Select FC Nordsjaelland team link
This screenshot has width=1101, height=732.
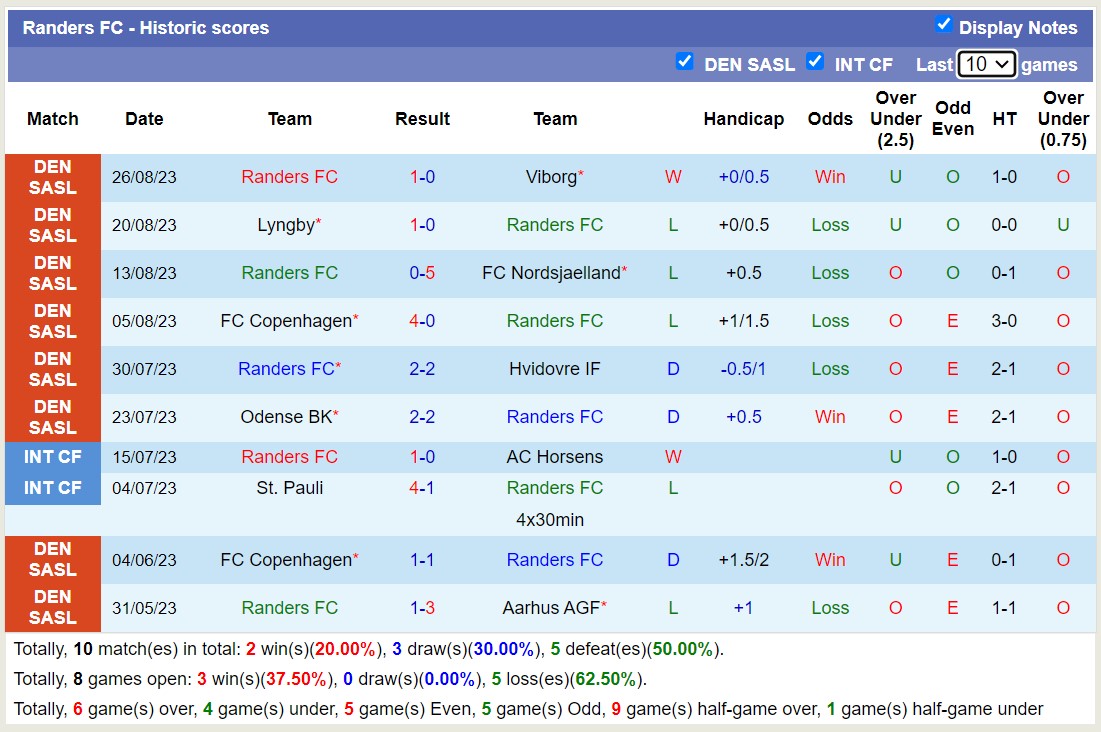(x=552, y=273)
